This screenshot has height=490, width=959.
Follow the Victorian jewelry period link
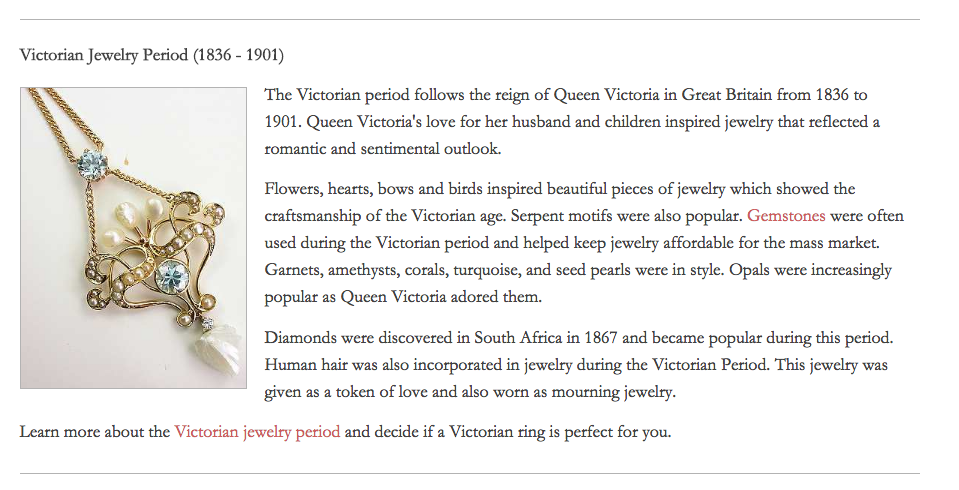257,432
